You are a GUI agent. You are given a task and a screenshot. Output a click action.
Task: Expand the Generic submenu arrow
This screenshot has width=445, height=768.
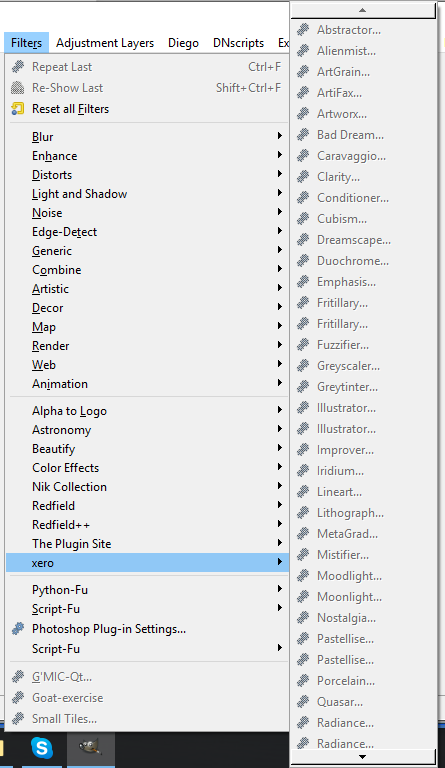tap(280, 250)
